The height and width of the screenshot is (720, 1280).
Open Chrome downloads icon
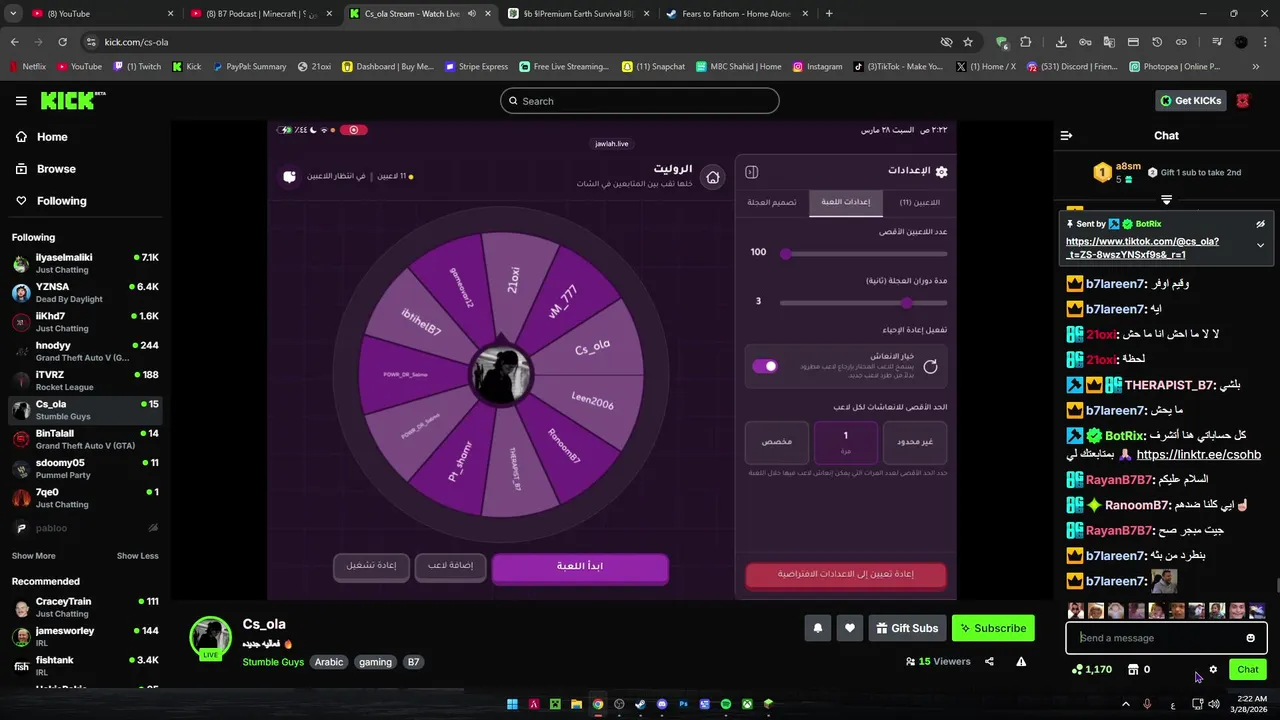1061,42
